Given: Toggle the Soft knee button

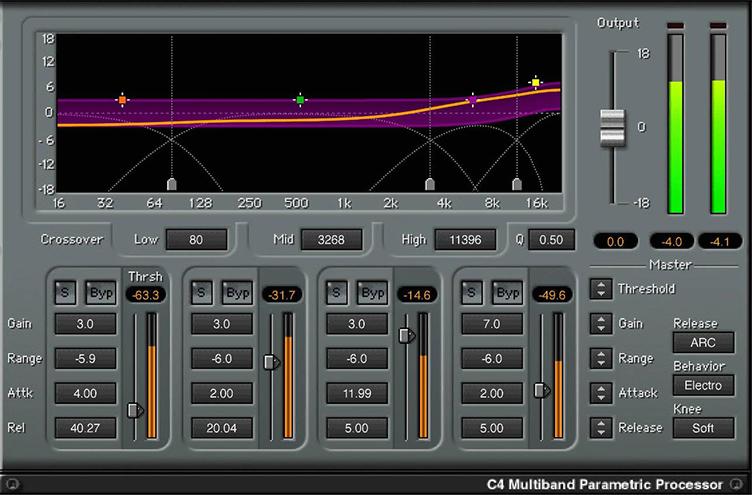Looking at the screenshot, I should (703, 428).
